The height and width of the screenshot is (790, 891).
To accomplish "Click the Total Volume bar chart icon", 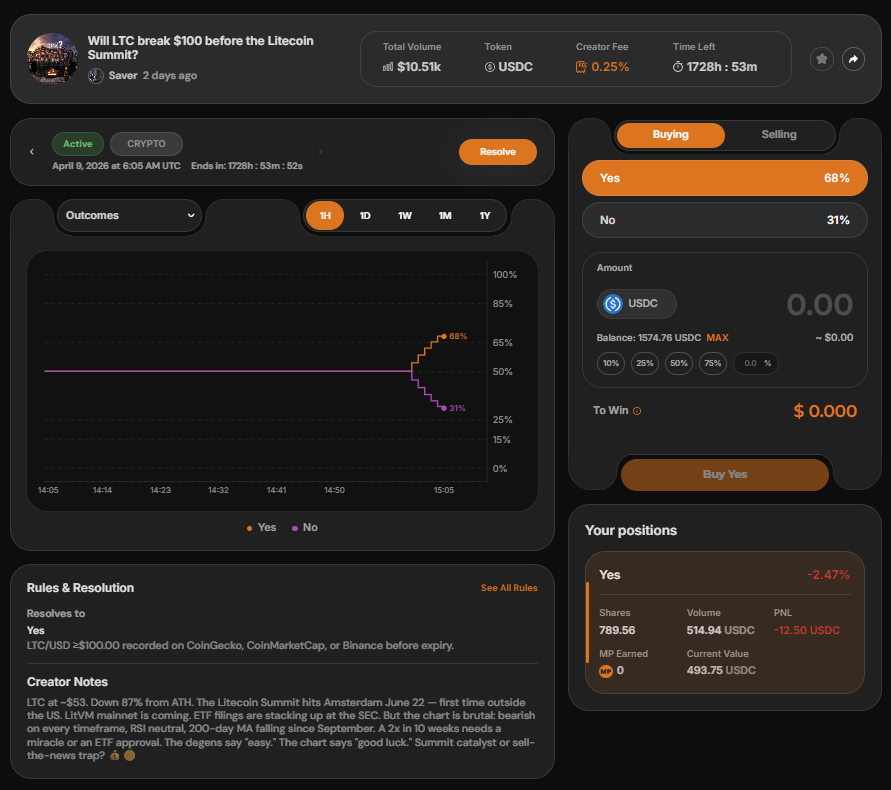I will (388, 67).
